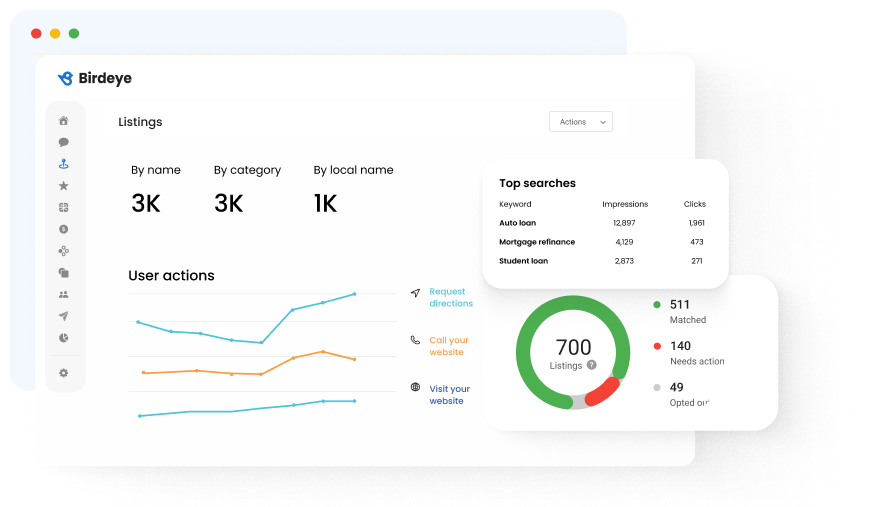Viewport: 872px width, 507px height.
Task: Click the By local name label
Action: (353, 170)
